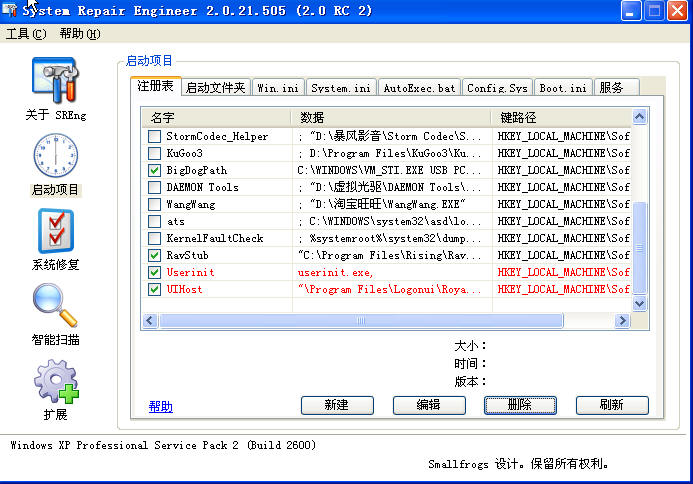Open the 帮助(H) menu
693x484 pixels.
[x=80, y=34]
